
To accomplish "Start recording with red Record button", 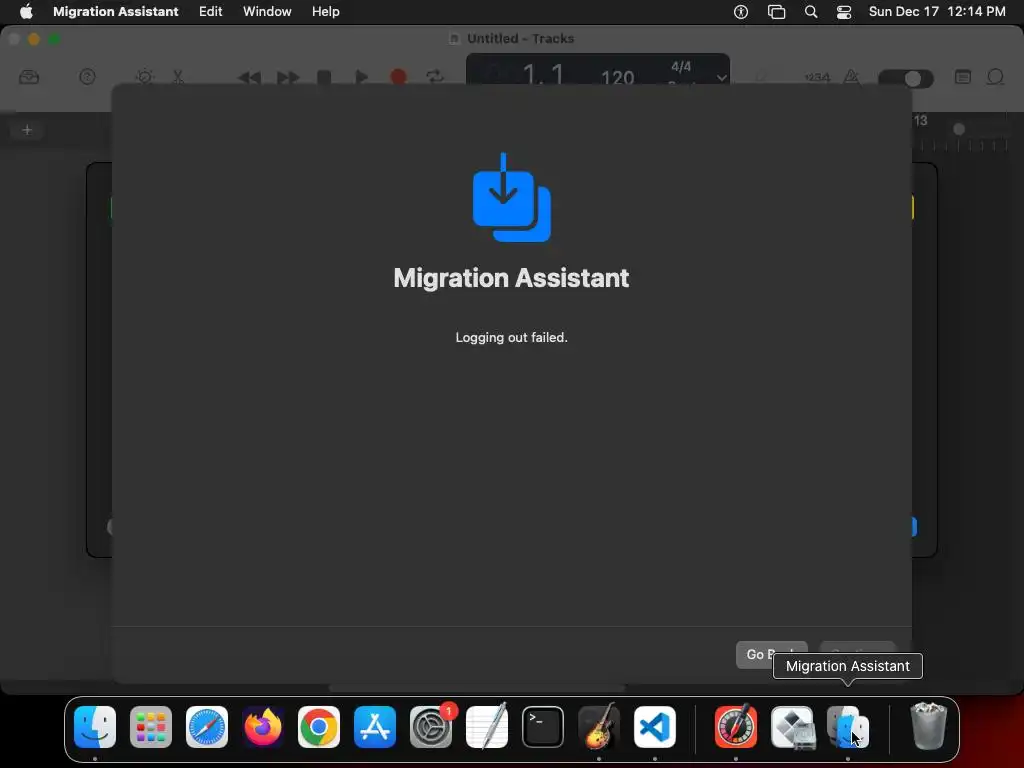I will 398,77.
